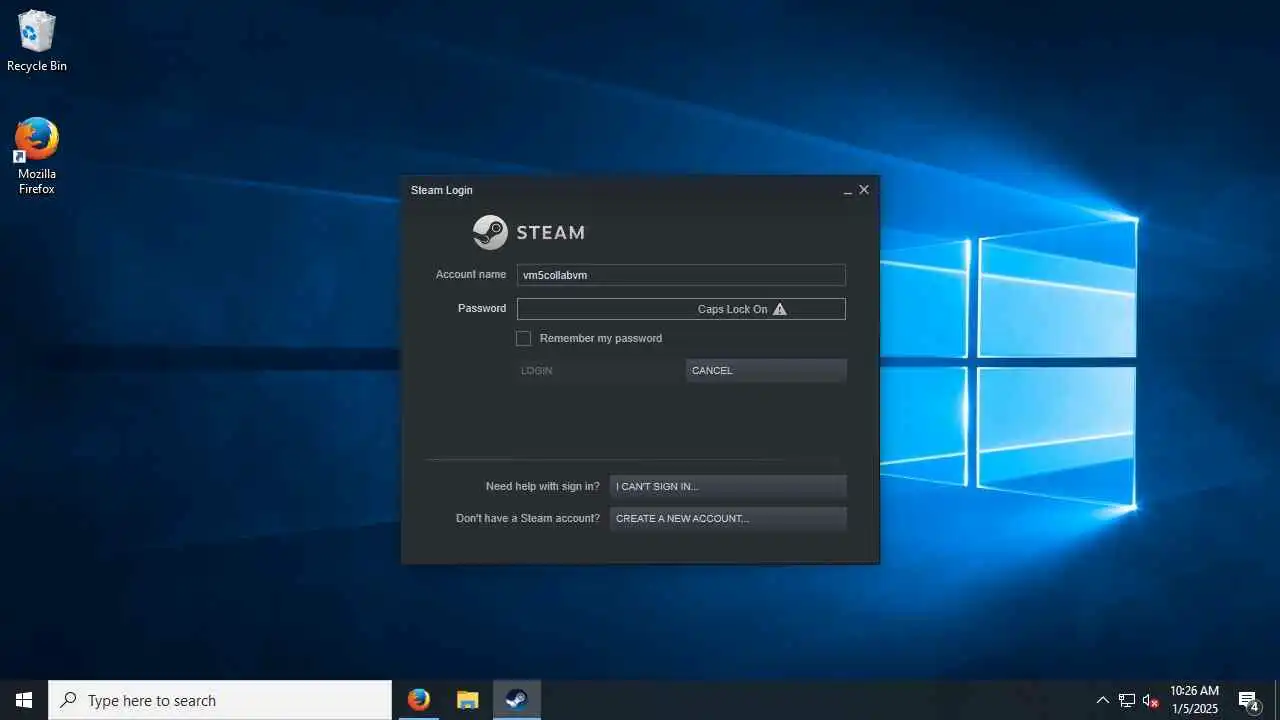Open the Windows Start menu
Viewport: 1280px width, 720px height.
tap(24, 700)
